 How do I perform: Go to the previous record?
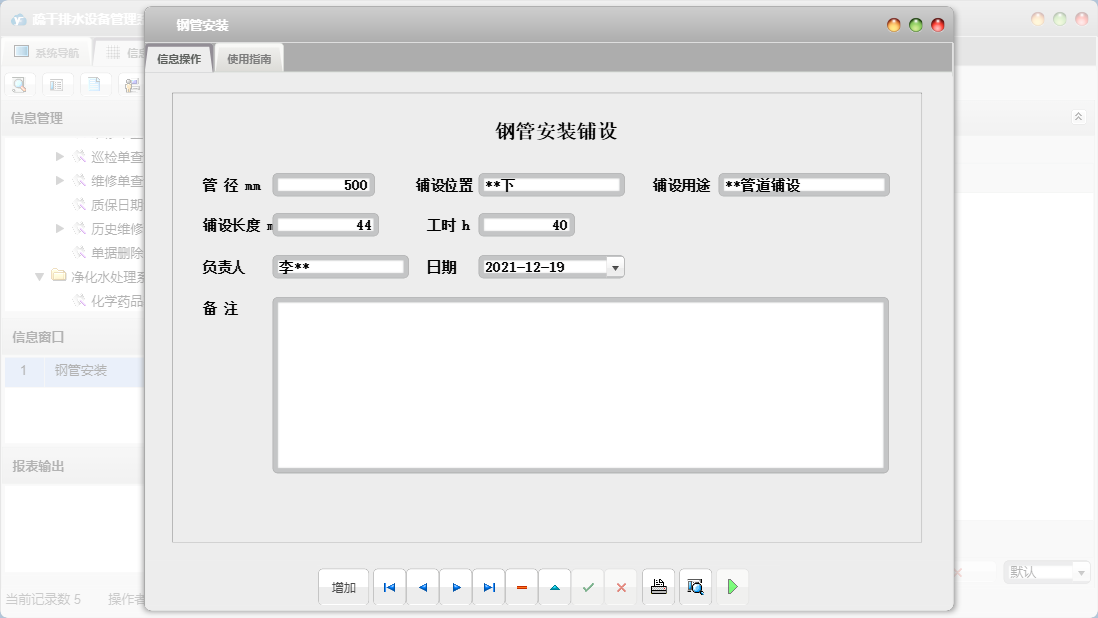tap(422, 587)
